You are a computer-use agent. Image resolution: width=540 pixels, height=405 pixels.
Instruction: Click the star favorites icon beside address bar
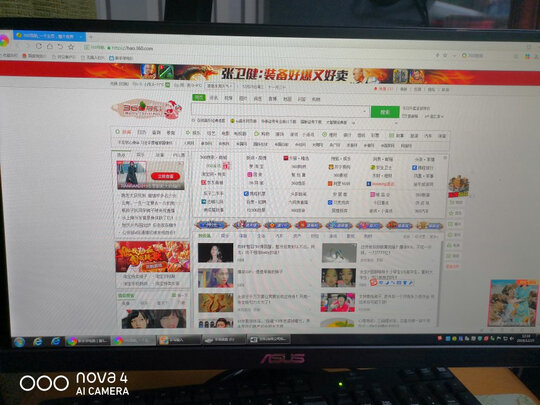[x=71, y=46]
